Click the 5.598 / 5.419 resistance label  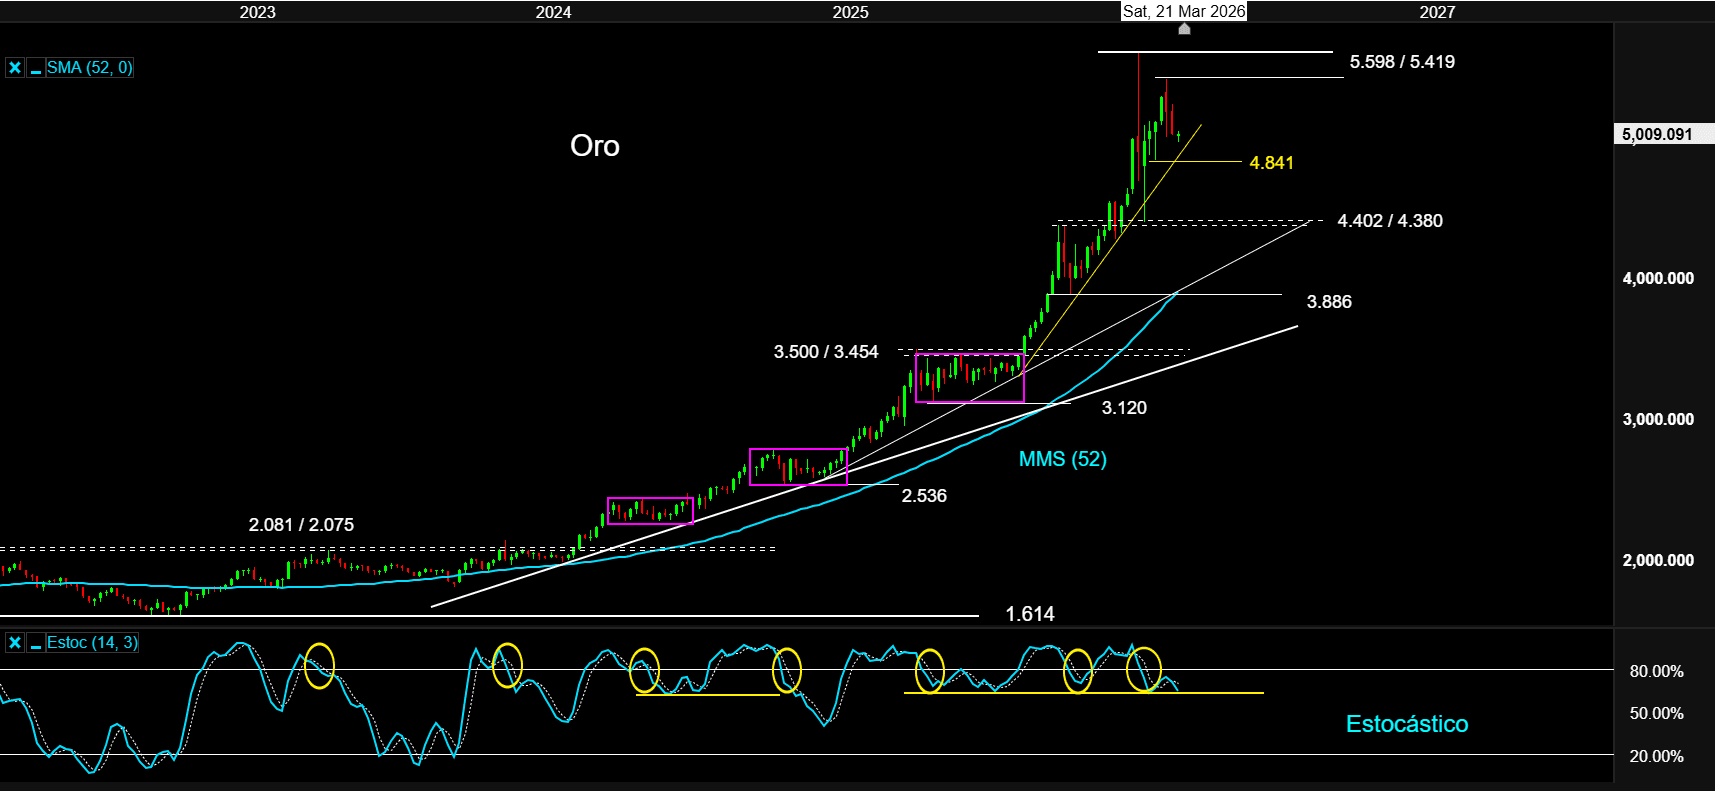coord(1401,62)
